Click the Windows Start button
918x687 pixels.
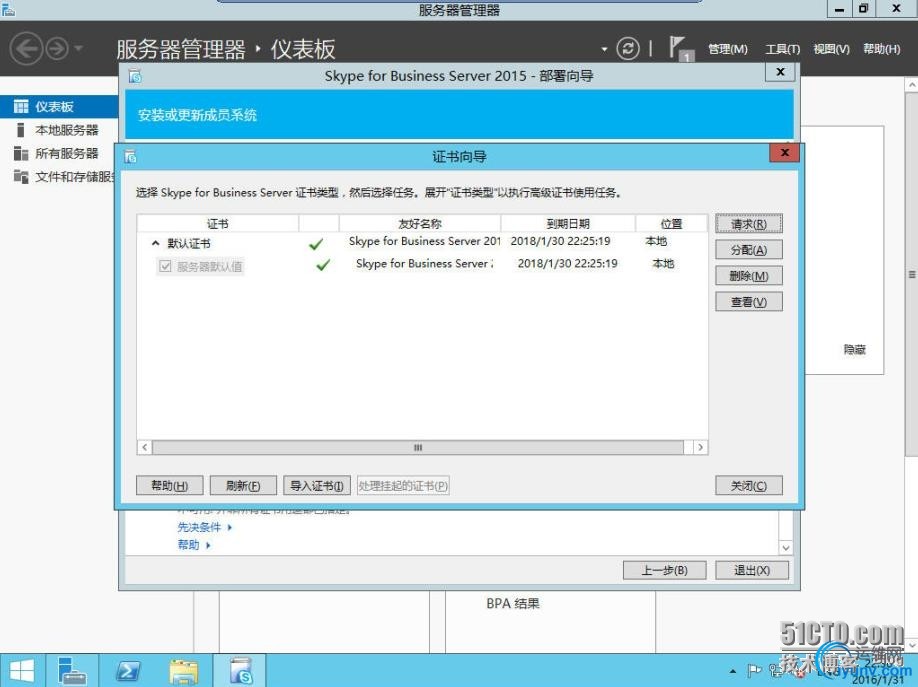click(x=22, y=671)
